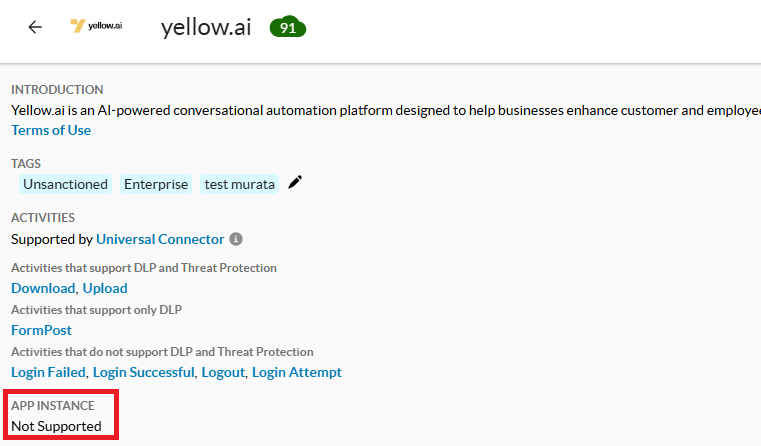Open the Terms of Use link
Image resolution: width=761 pixels, height=446 pixels.
coord(51,130)
